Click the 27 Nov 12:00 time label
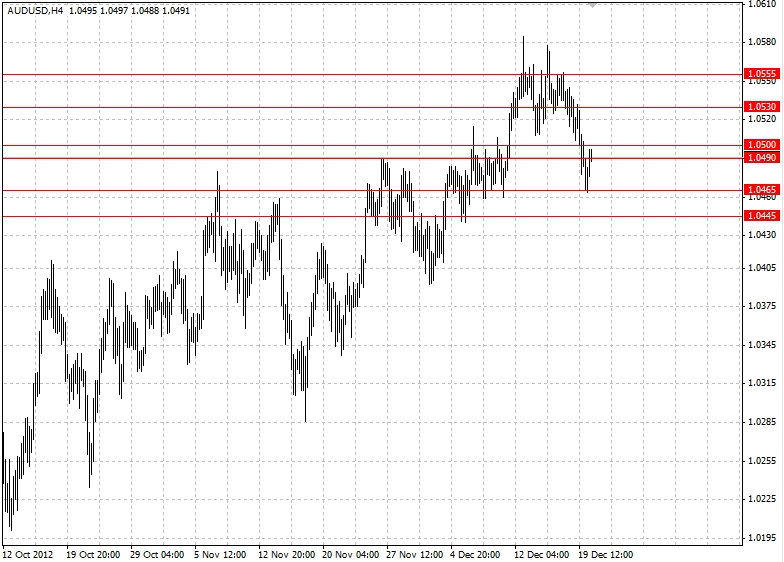This screenshot has width=784, height=562. pos(414,554)
